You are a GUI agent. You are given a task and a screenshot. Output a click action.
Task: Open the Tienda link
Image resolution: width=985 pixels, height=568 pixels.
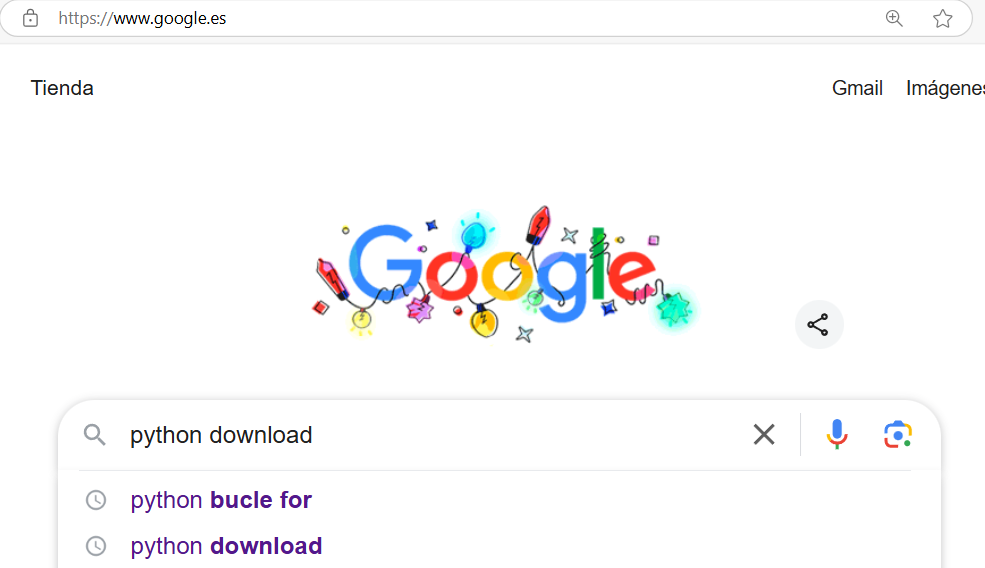62,88
